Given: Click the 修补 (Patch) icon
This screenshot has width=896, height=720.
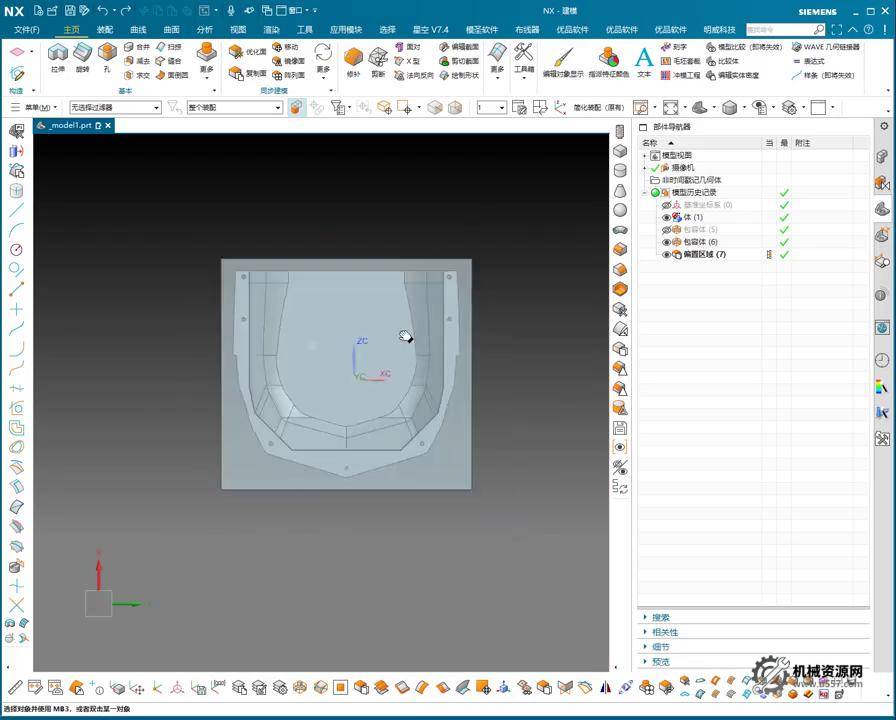Looking at the screenshot, I should 353,58.
